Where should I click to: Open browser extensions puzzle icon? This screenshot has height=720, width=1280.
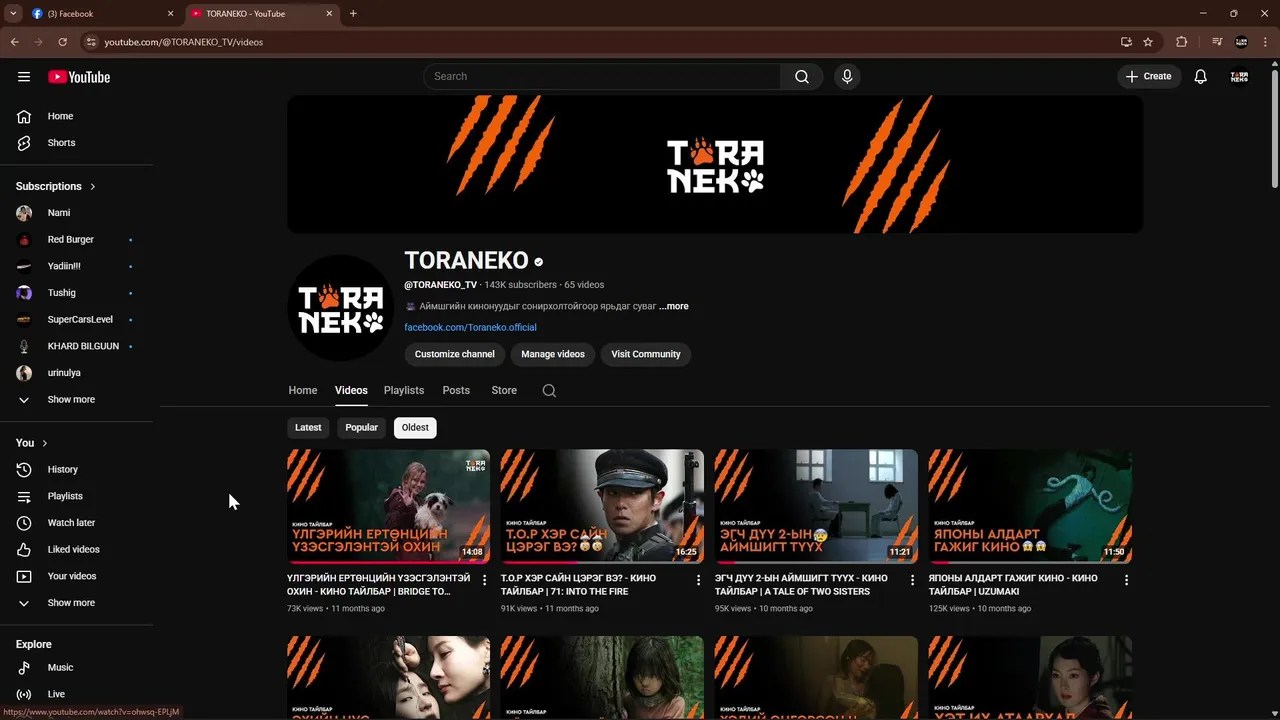click(x=1182, y=42)
